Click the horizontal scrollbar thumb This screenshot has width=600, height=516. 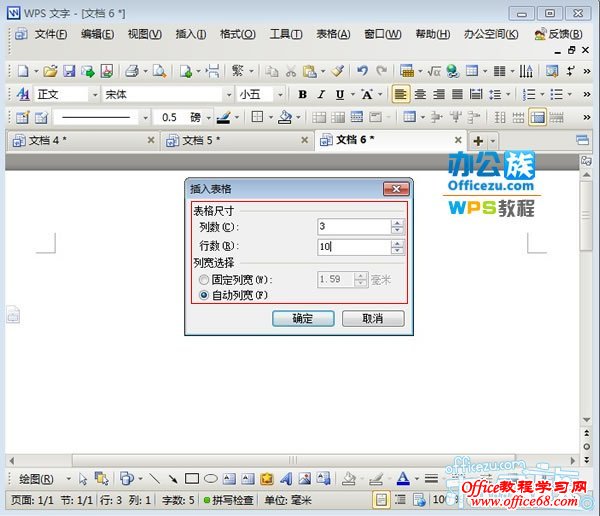(x=293, y=459)
